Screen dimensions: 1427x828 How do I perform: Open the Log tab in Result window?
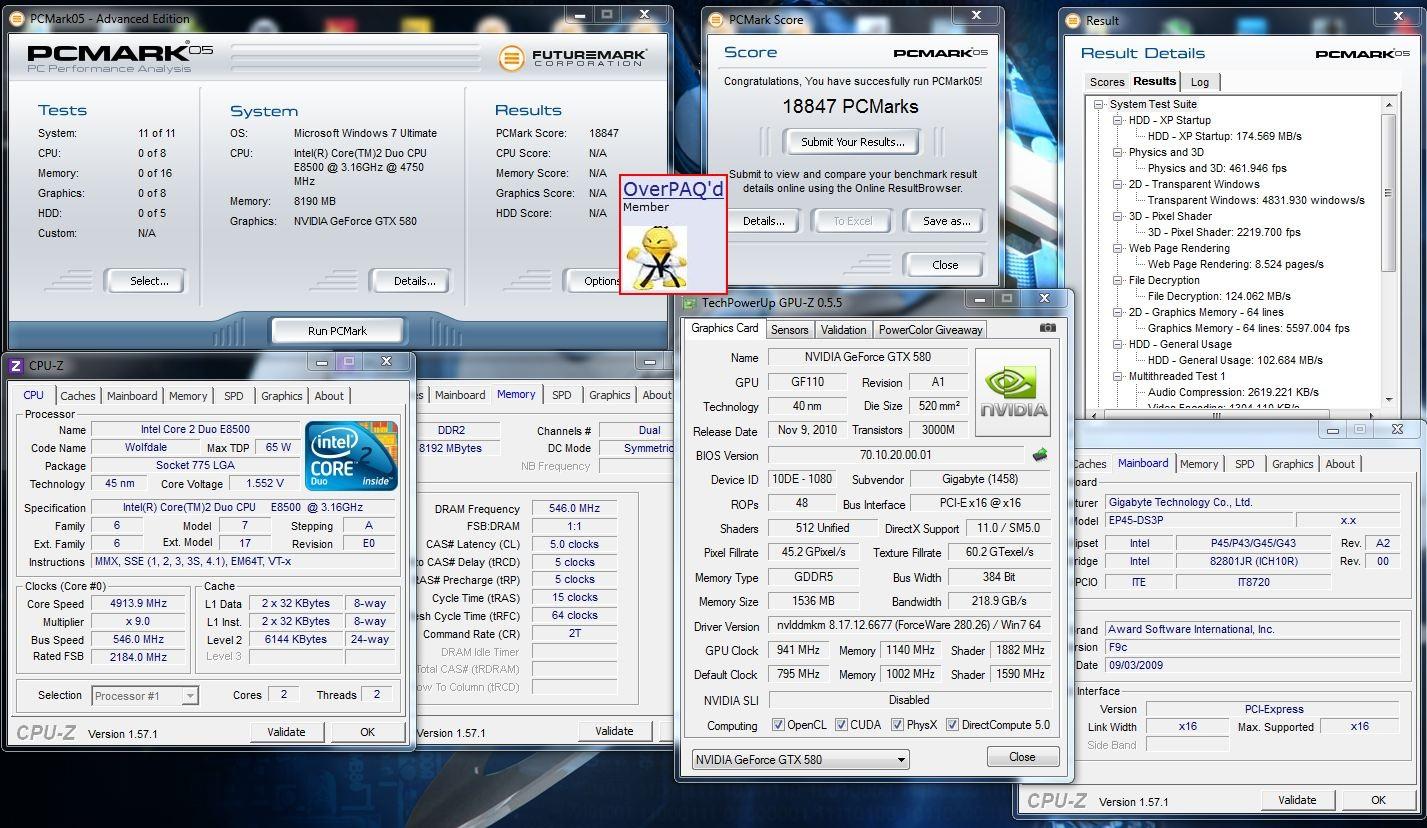tap(1200, 82)
